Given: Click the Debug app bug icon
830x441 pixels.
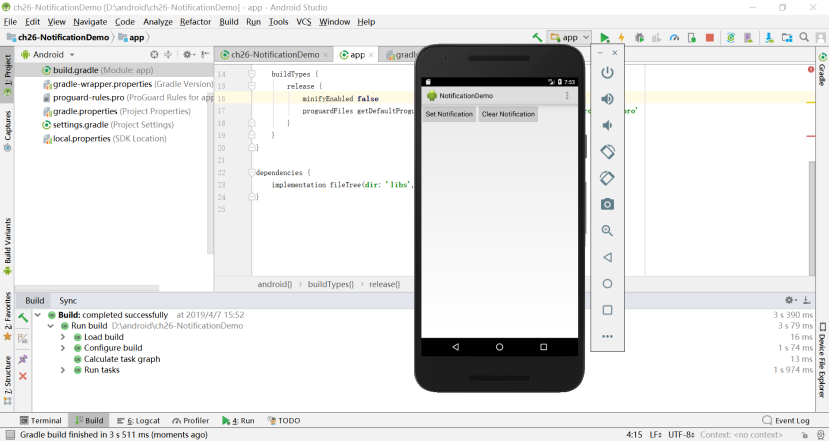Looking at the screenshot, I should click(639, 38).
